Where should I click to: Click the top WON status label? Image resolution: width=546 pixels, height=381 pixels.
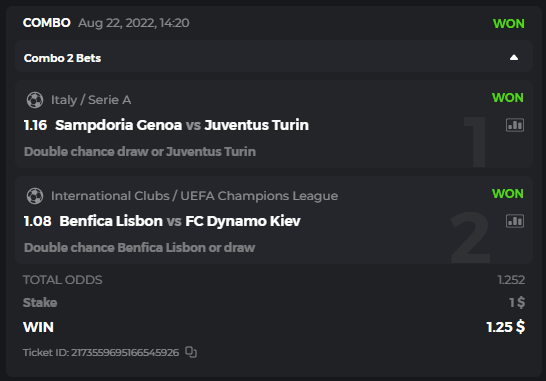coord(508,24)
